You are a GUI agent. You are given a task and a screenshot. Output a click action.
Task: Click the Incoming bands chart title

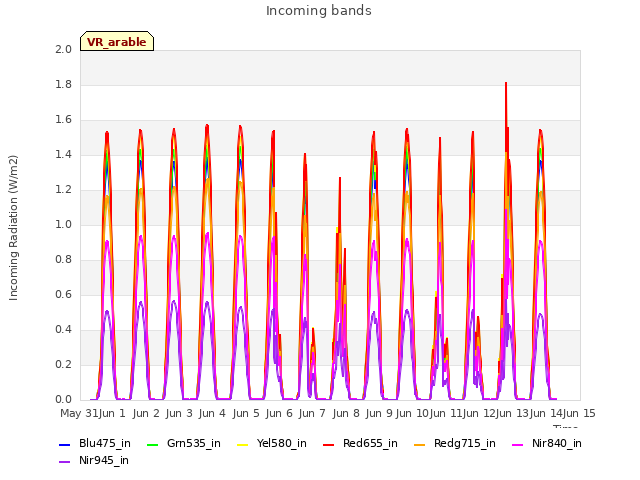pyautogui.click(x=319, y=11)
